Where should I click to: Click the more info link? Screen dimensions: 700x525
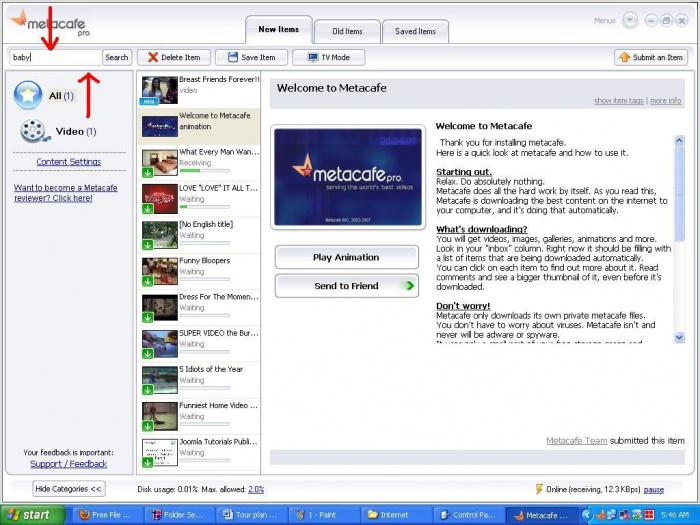[x=666, y=100]
